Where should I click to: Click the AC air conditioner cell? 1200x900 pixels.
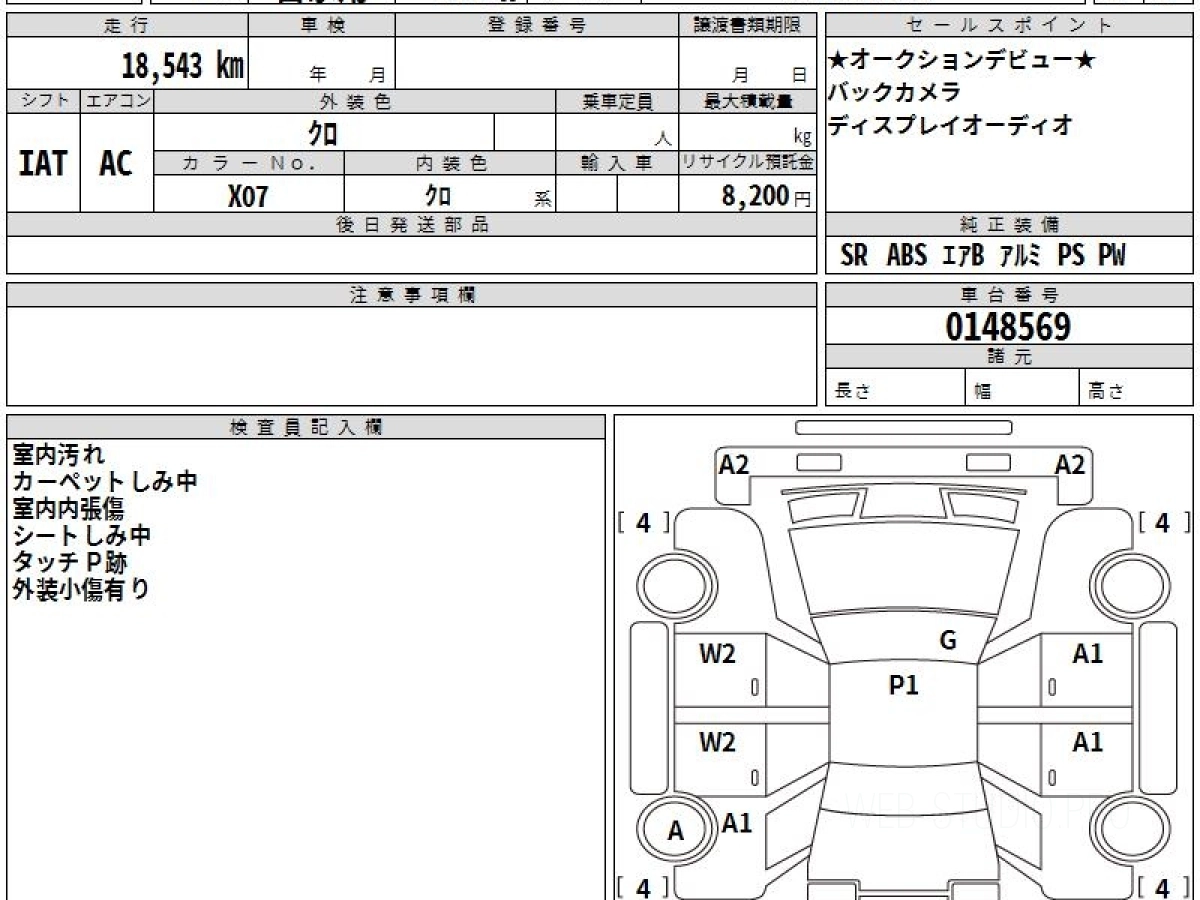pos(116,164)
